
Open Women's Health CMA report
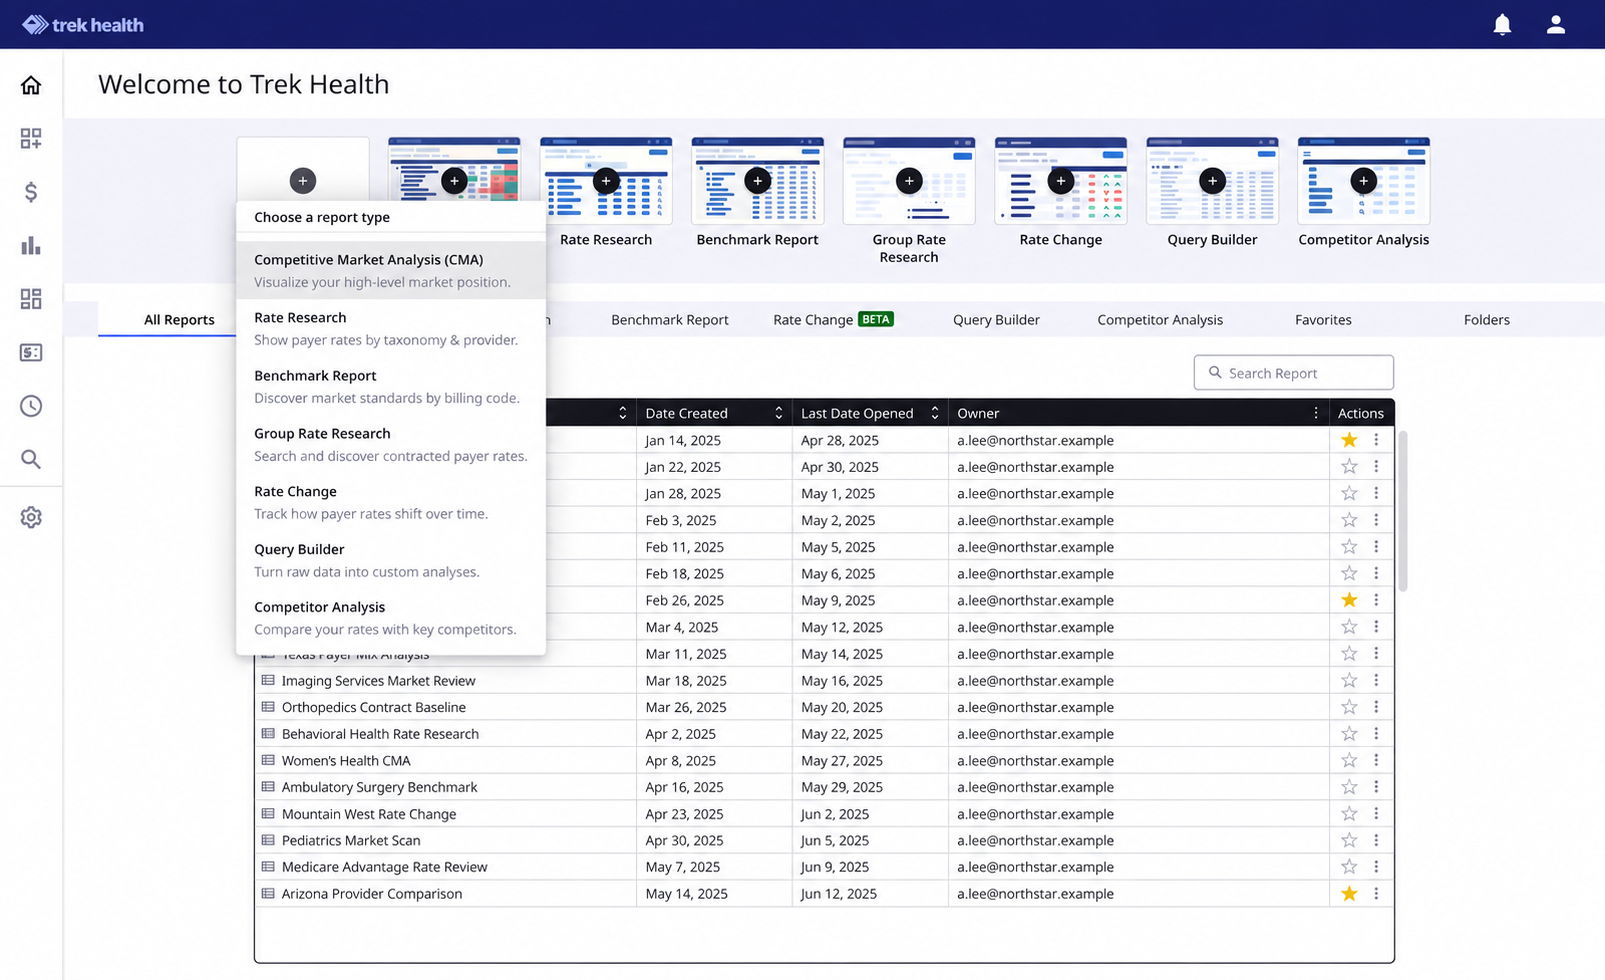tap(346, 761)
